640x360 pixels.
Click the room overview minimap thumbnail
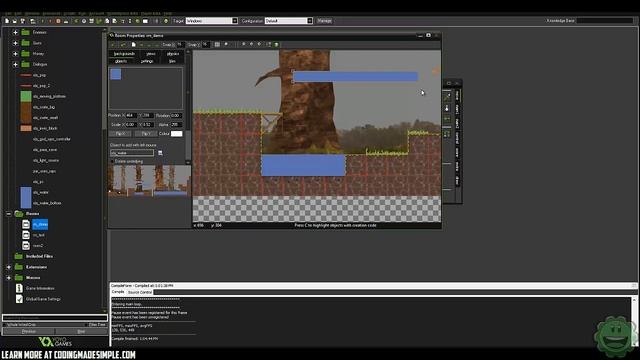pyautogui.click(x=149, y=181)
